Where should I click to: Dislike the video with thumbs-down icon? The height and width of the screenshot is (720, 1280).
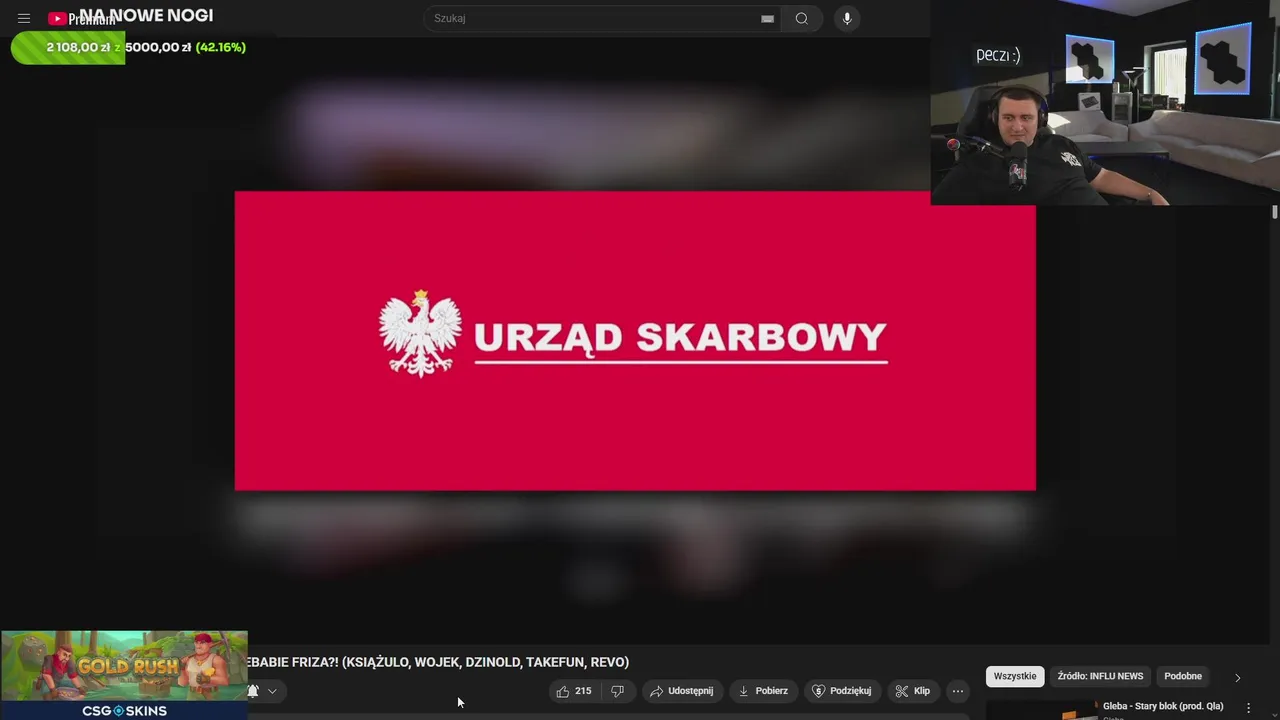tap(617, 691)
